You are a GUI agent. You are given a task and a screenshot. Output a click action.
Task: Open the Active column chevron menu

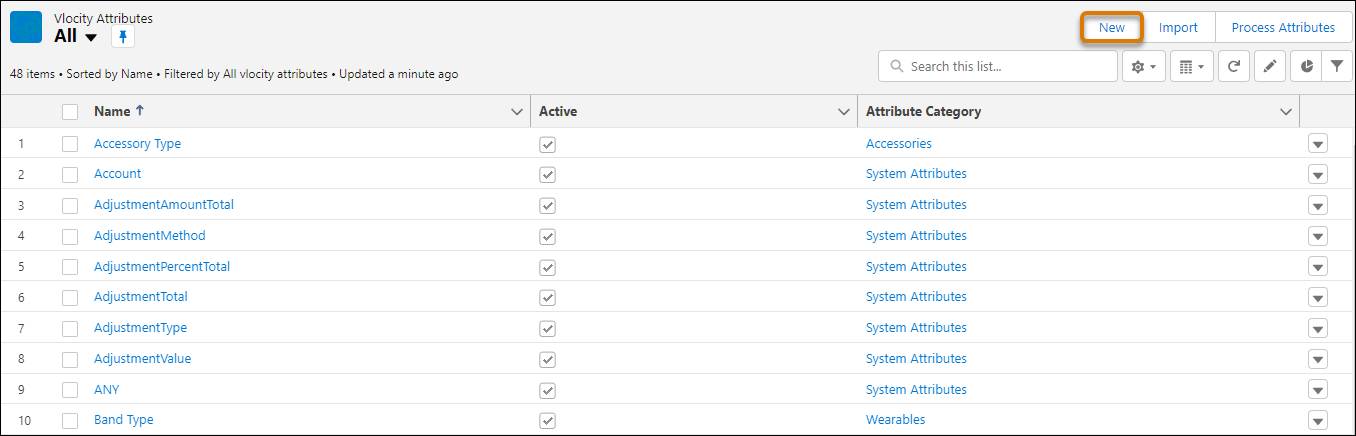click(x=844, y=112)
